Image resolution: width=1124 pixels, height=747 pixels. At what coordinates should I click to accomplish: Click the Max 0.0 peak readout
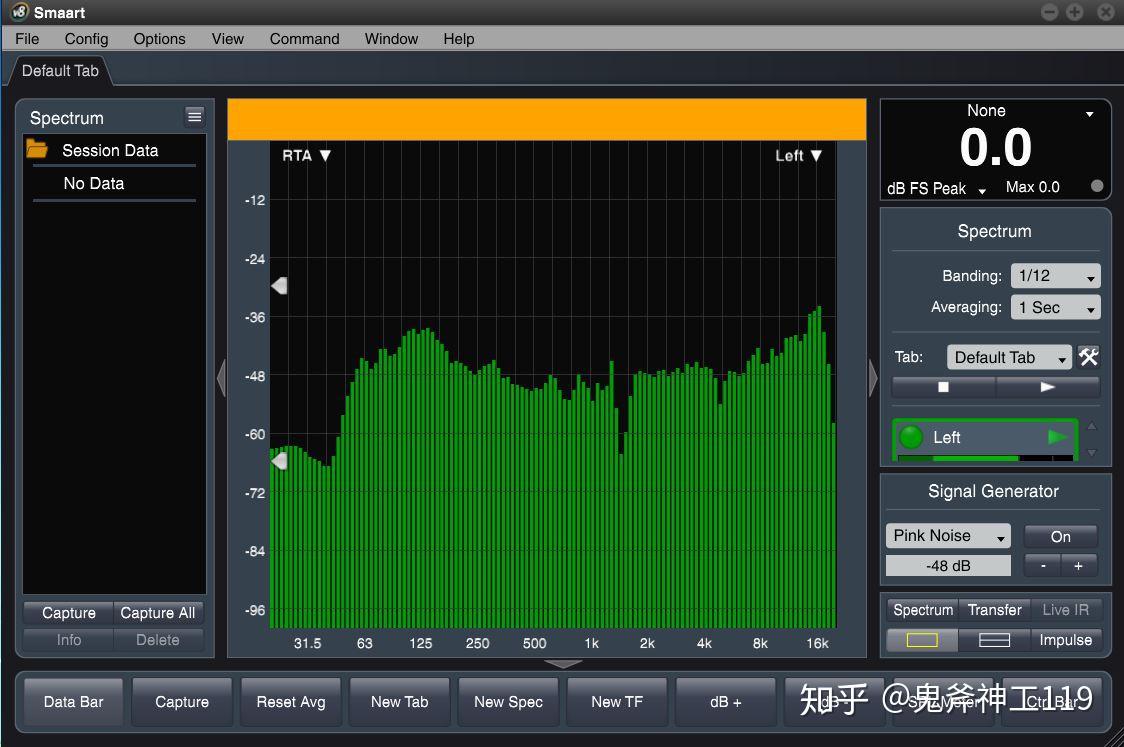[x=1032, y=187]
